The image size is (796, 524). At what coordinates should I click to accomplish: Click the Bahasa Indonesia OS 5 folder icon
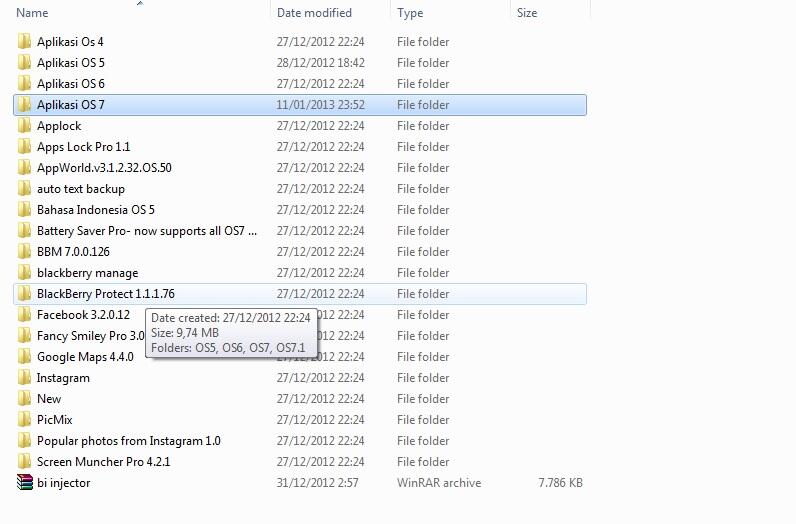(x=24, y=210)
